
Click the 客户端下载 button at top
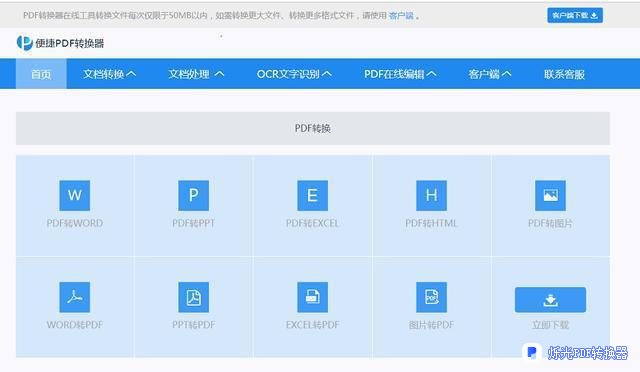point(575,16)
